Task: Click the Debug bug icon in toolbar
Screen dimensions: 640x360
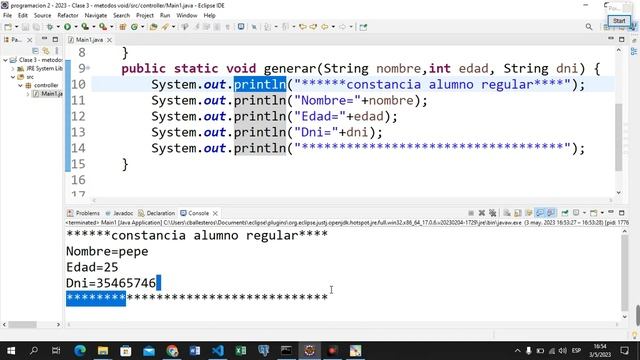Action: pyautogui.click(x=50, y=27)
